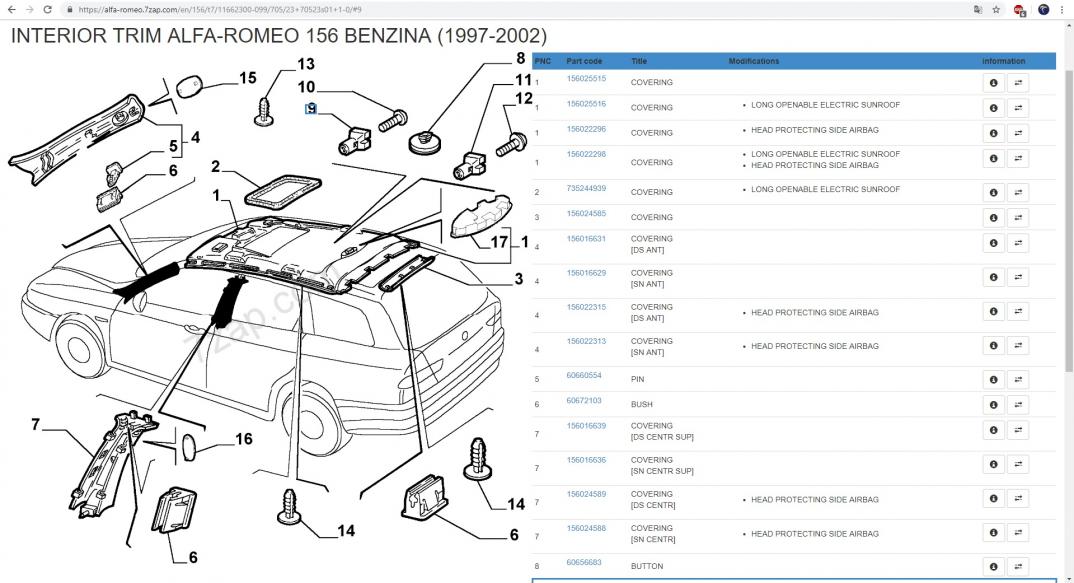
Task: Select callout number 12 in diagram
Action: coord(524,99)
